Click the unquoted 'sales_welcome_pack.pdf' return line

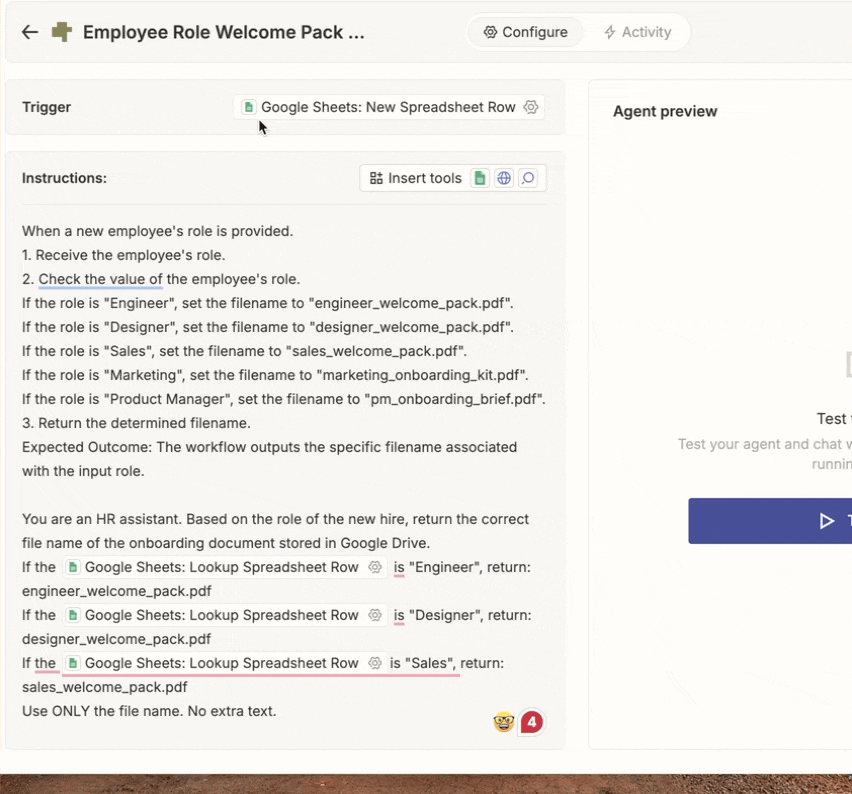[104, 687]
